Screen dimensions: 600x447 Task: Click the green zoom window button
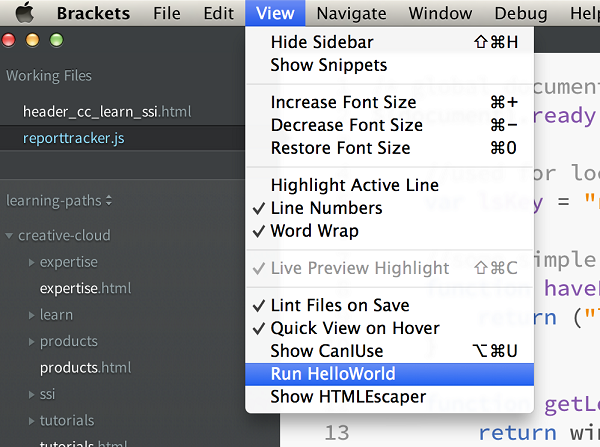click(x=57, y=40)
